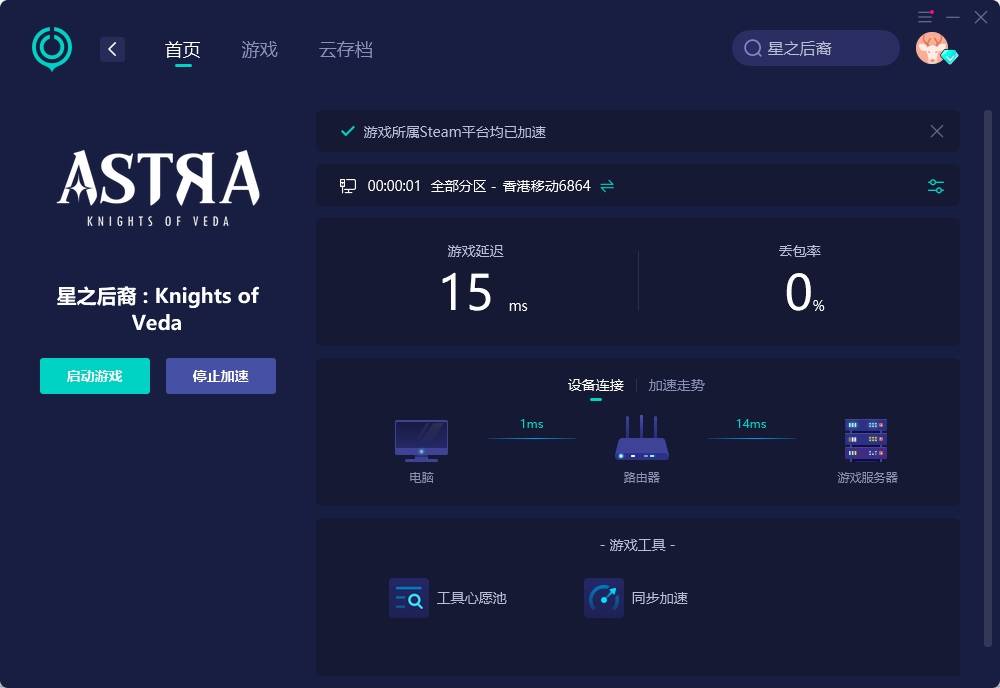The height and width of the screenshot is (688, 1000).
Task: Click the search box showing 星之后裔
Action: [816, 48]
